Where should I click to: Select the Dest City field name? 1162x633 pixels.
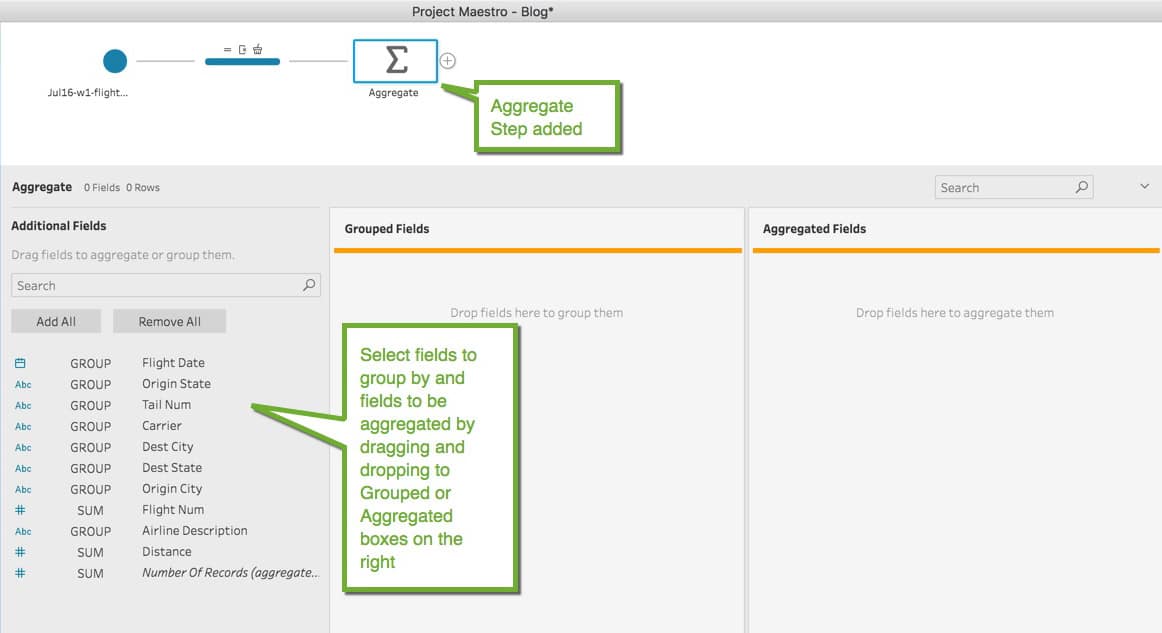pyautogui.click(x=167, y=446)
